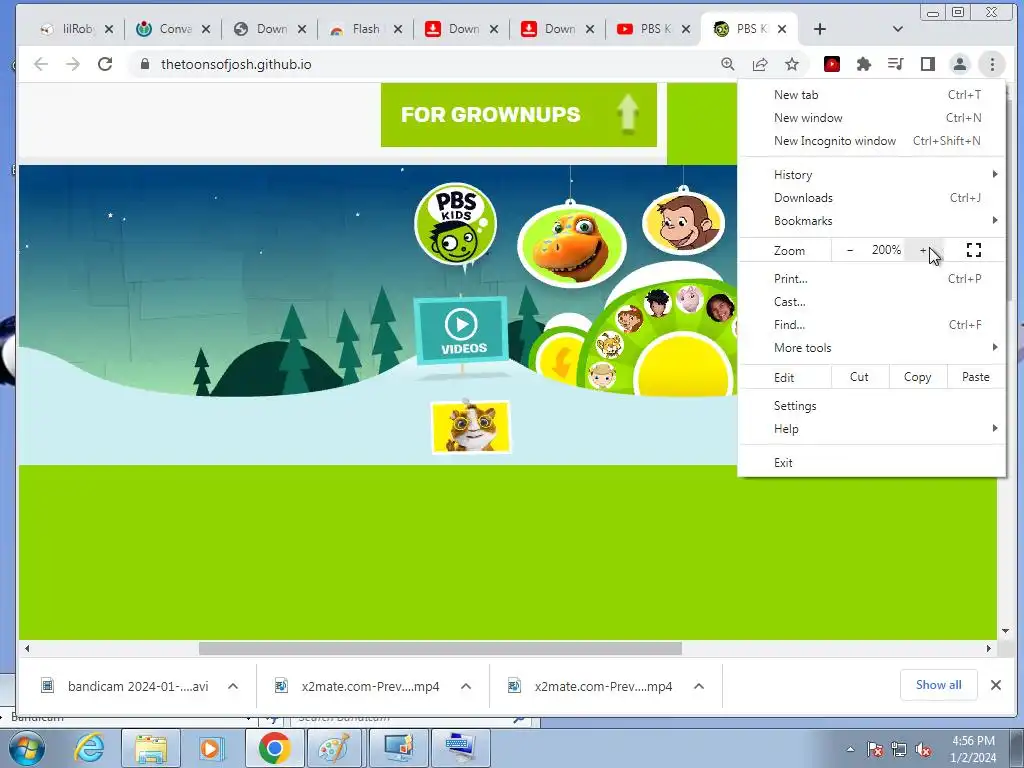The image size is (1024, 768).
Task: Click the red YouTube extension icon
Action: click(831, 64)
